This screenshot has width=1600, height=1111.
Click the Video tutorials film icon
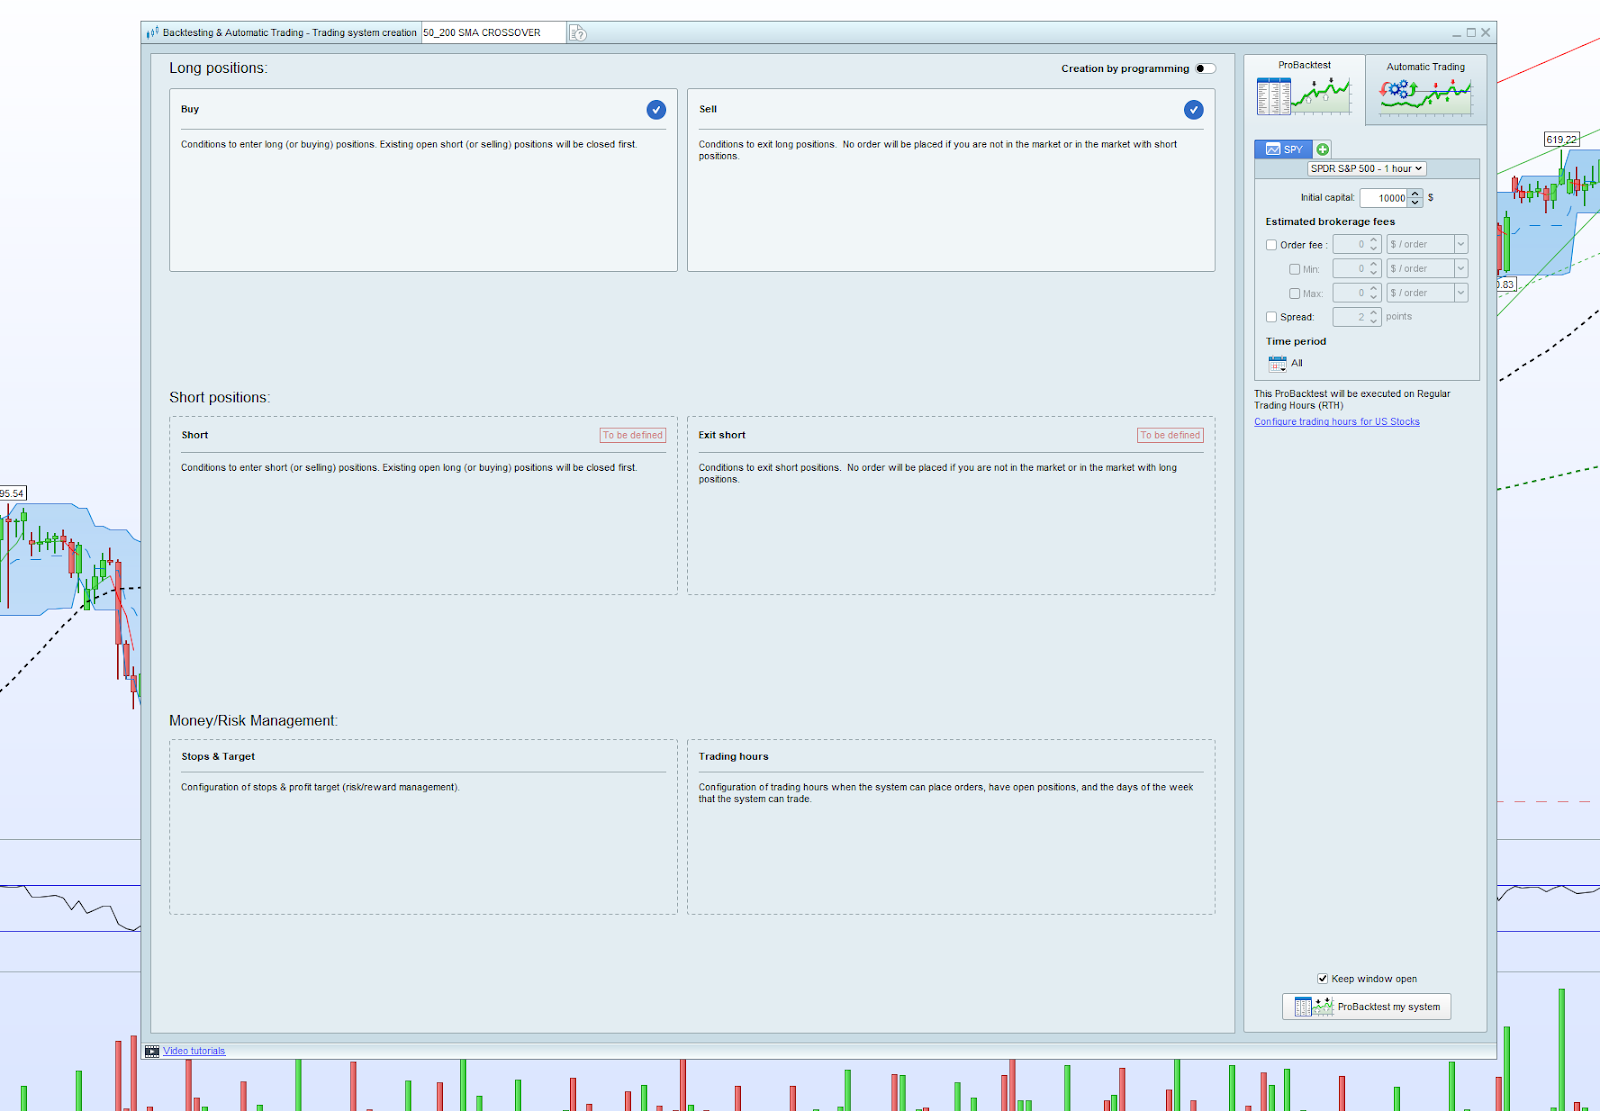pos(152,1051)
